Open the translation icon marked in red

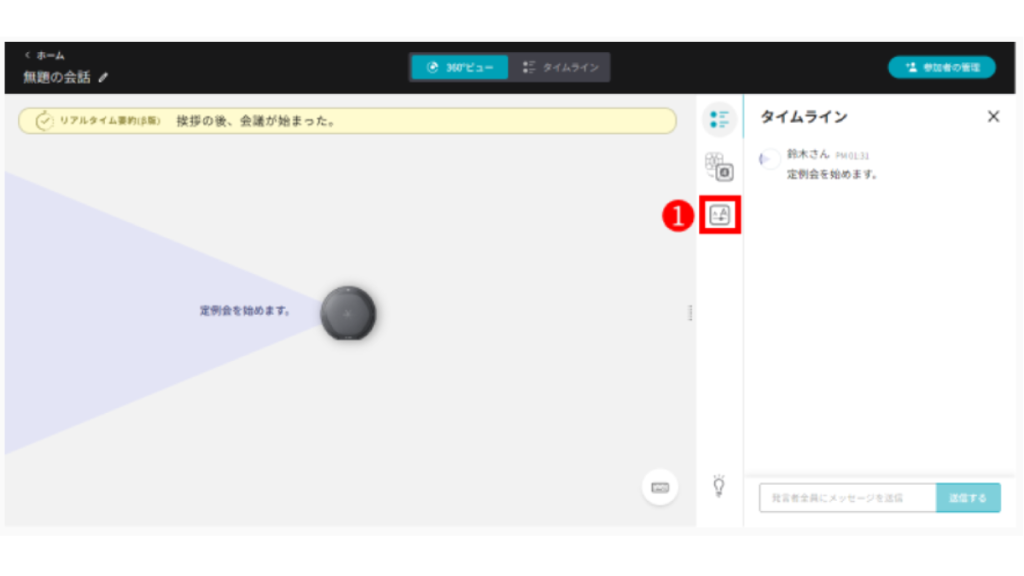[x=720, y=214]
